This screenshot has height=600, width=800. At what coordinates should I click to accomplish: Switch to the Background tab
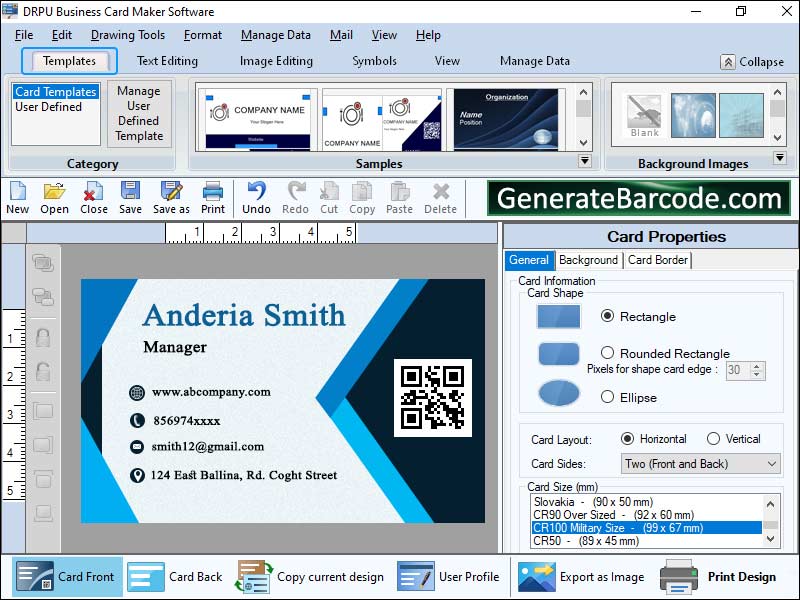pos(588,260)
